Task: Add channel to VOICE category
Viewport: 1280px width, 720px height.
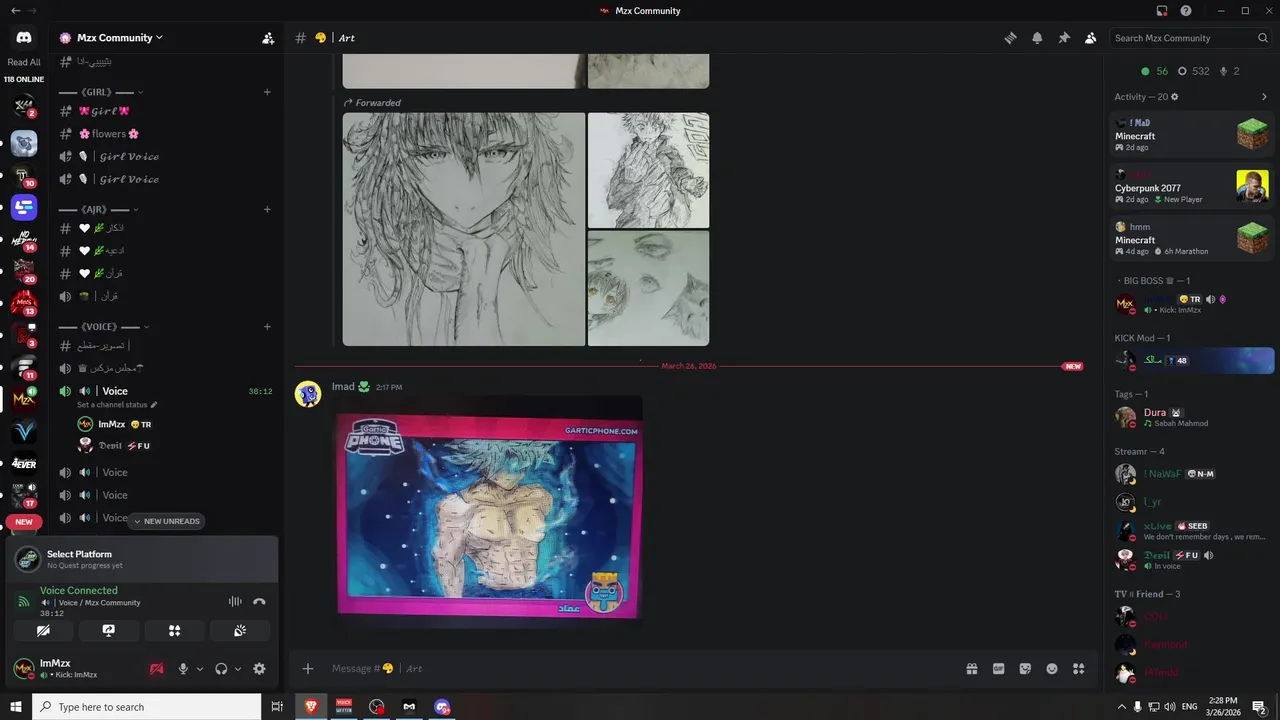Action: pyautogui.click(x=267, y=326)
